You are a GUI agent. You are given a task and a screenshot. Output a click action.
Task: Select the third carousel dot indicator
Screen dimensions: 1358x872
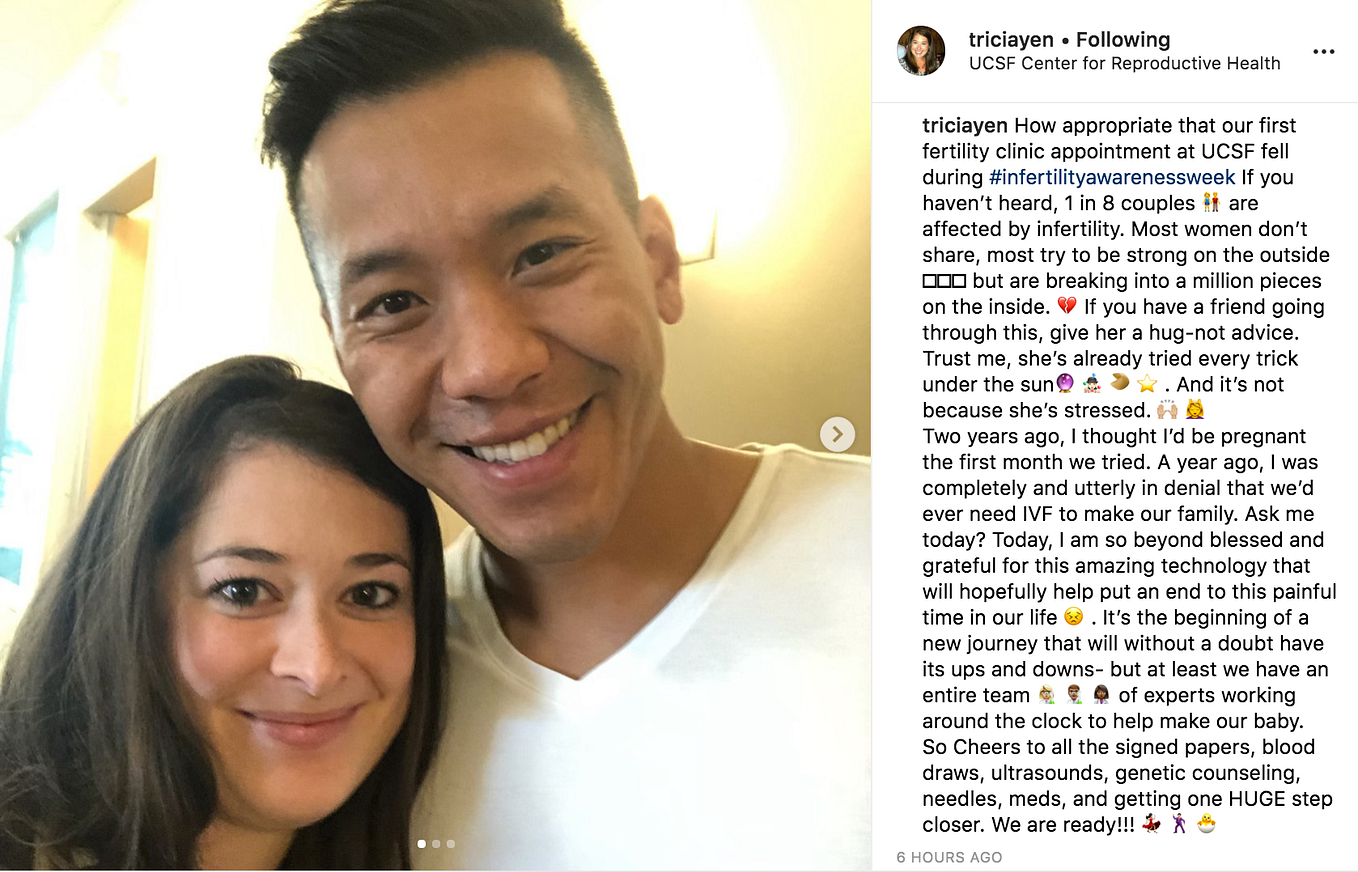click(x=451, y=844)
